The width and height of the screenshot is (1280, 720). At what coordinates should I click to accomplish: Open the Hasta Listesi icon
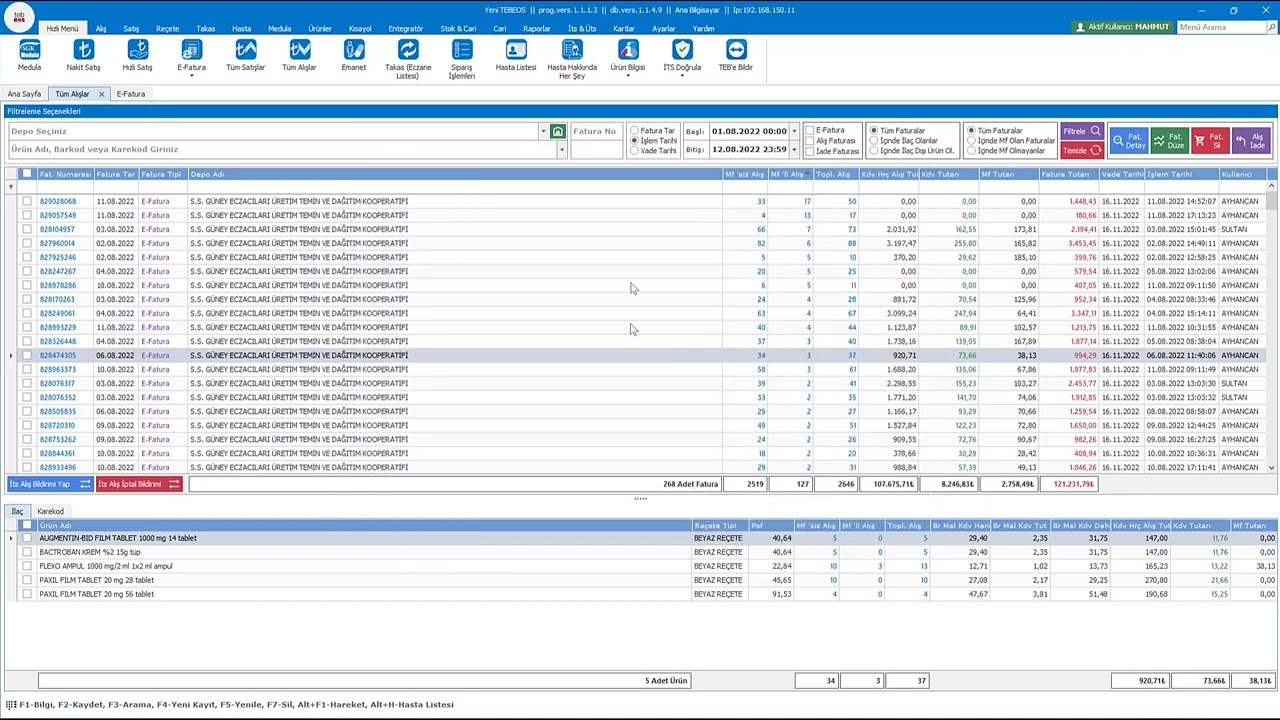tap(516, 56)
